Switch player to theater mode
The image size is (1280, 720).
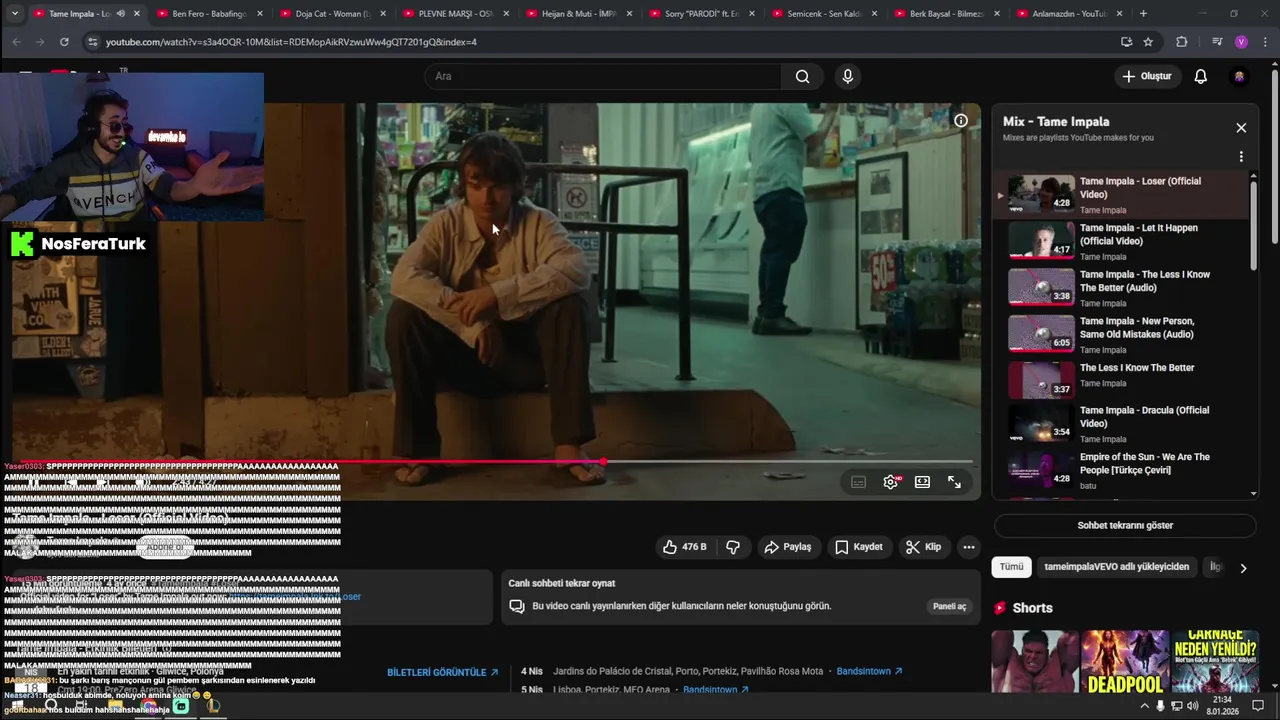coord(922,482)
